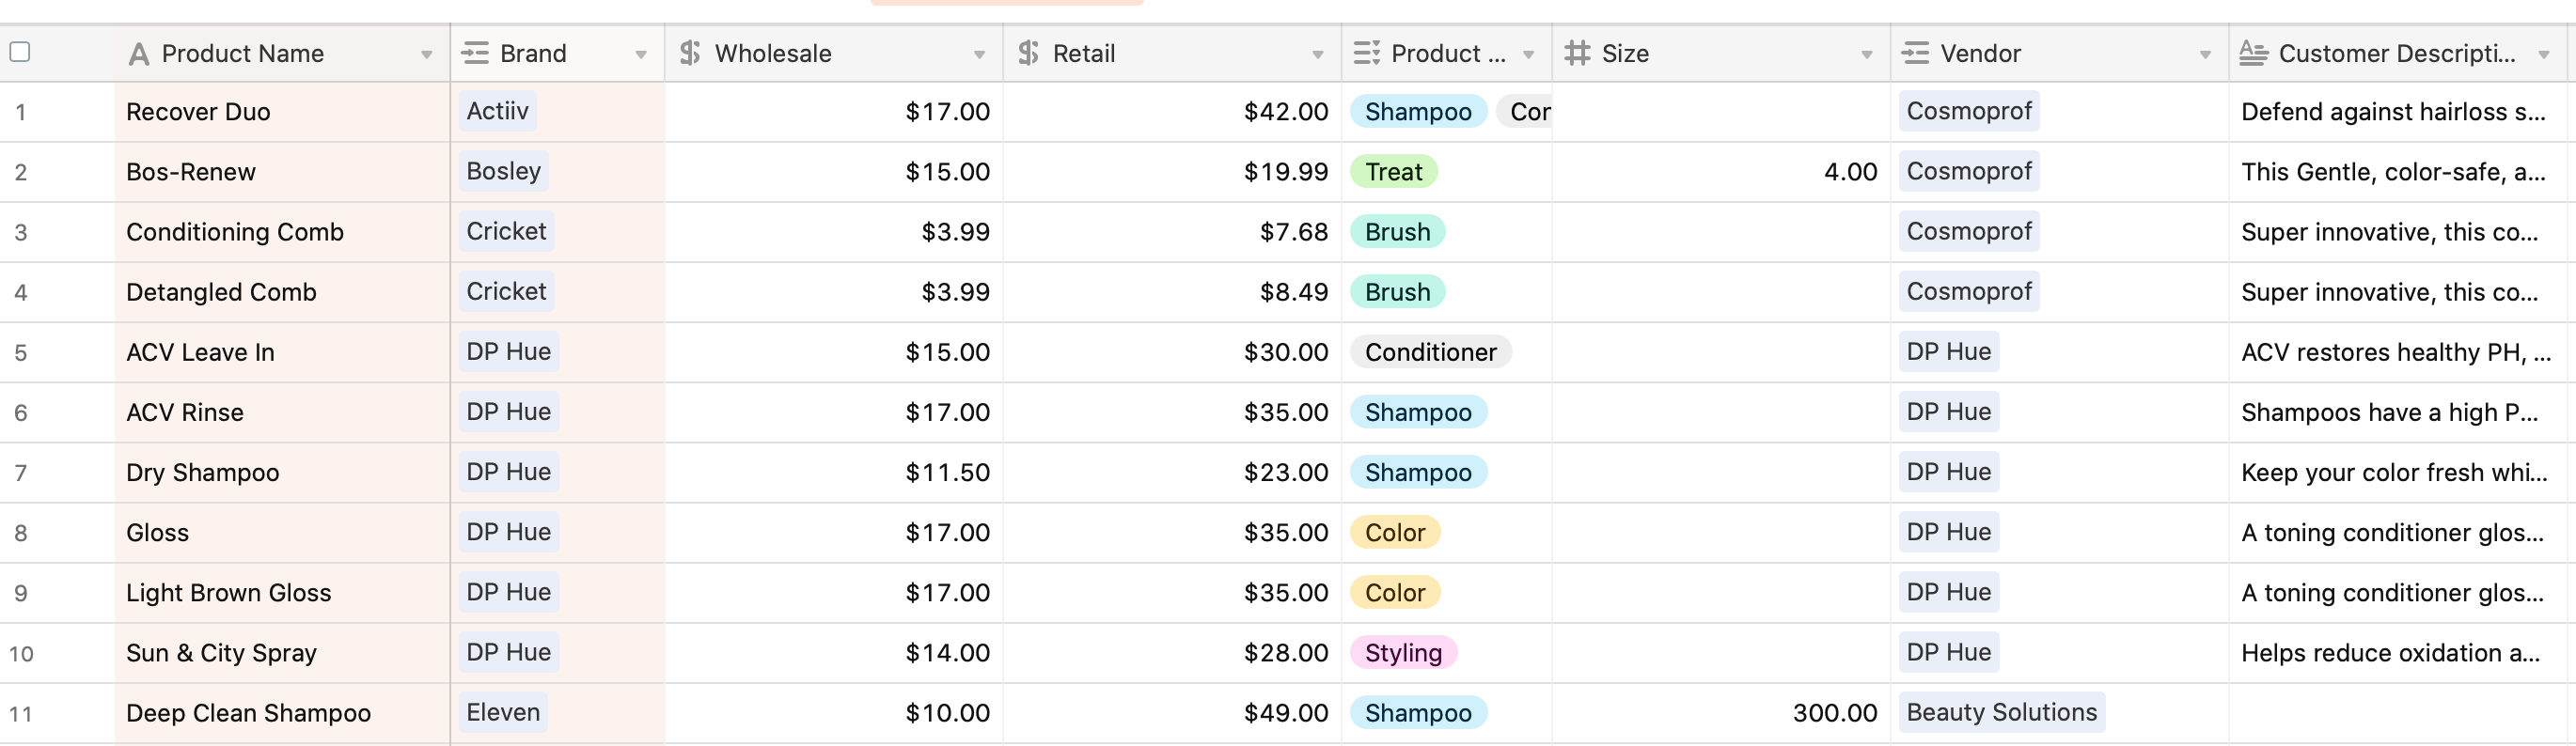
Task: Click the green Treat category pill
Action: pos(1393,172)
